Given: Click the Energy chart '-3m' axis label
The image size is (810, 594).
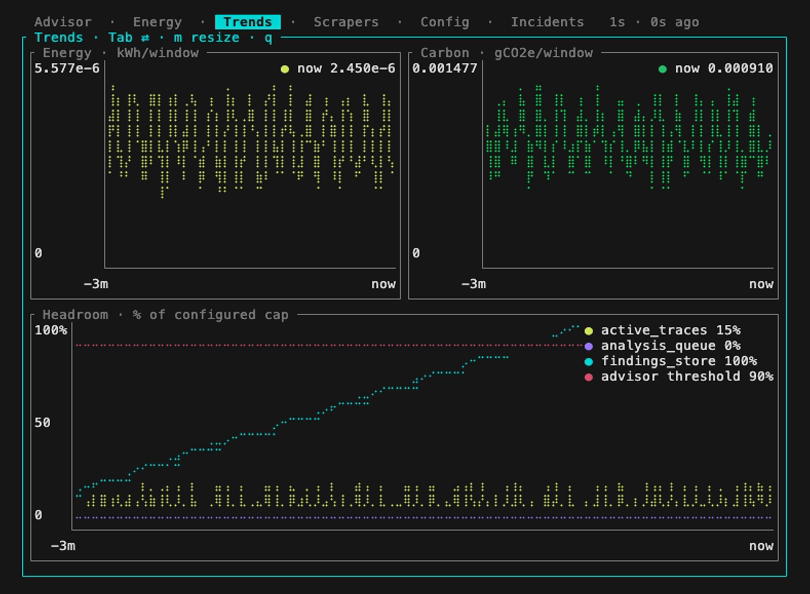Looking at the screenshot, I should click(96, 284).
